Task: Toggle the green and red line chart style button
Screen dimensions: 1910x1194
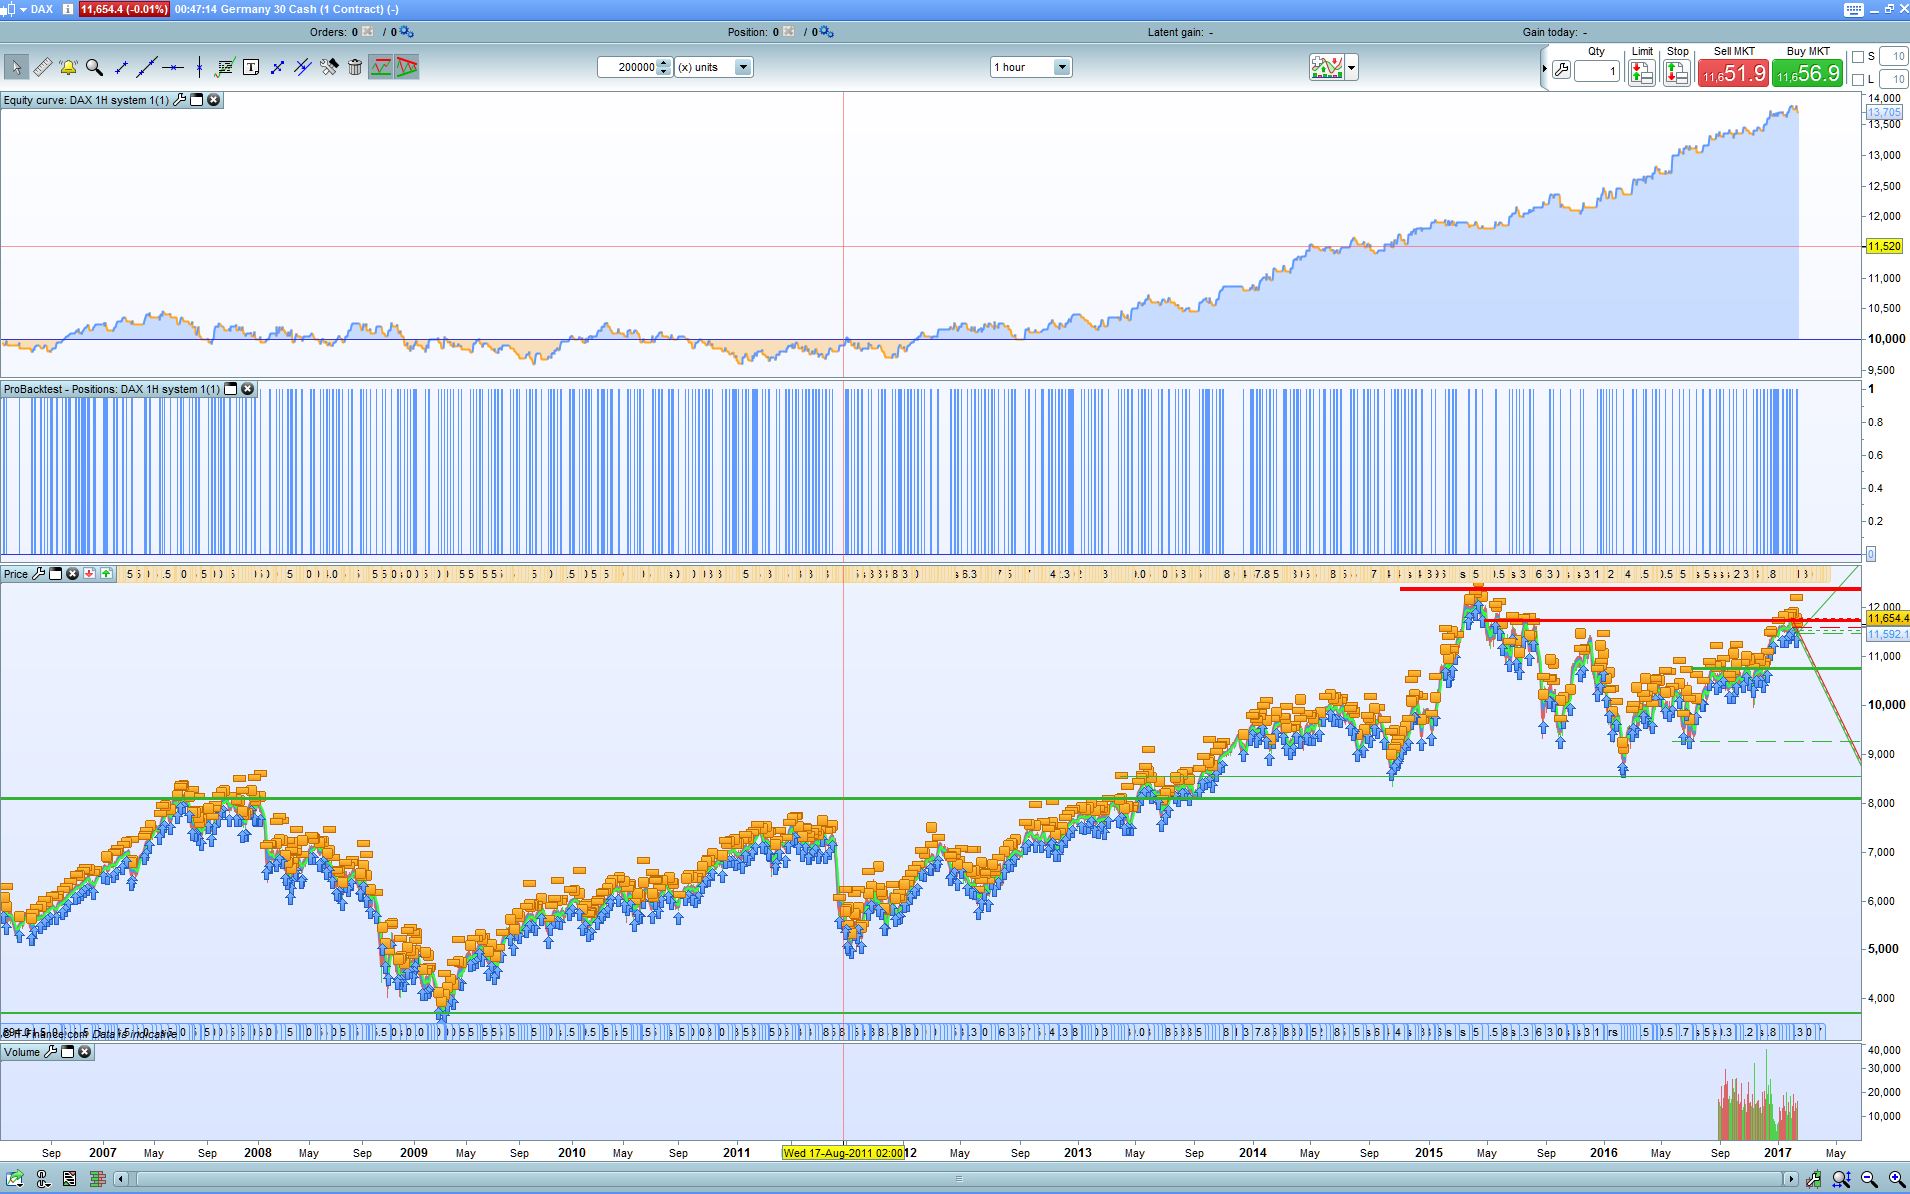Action: 380,67
